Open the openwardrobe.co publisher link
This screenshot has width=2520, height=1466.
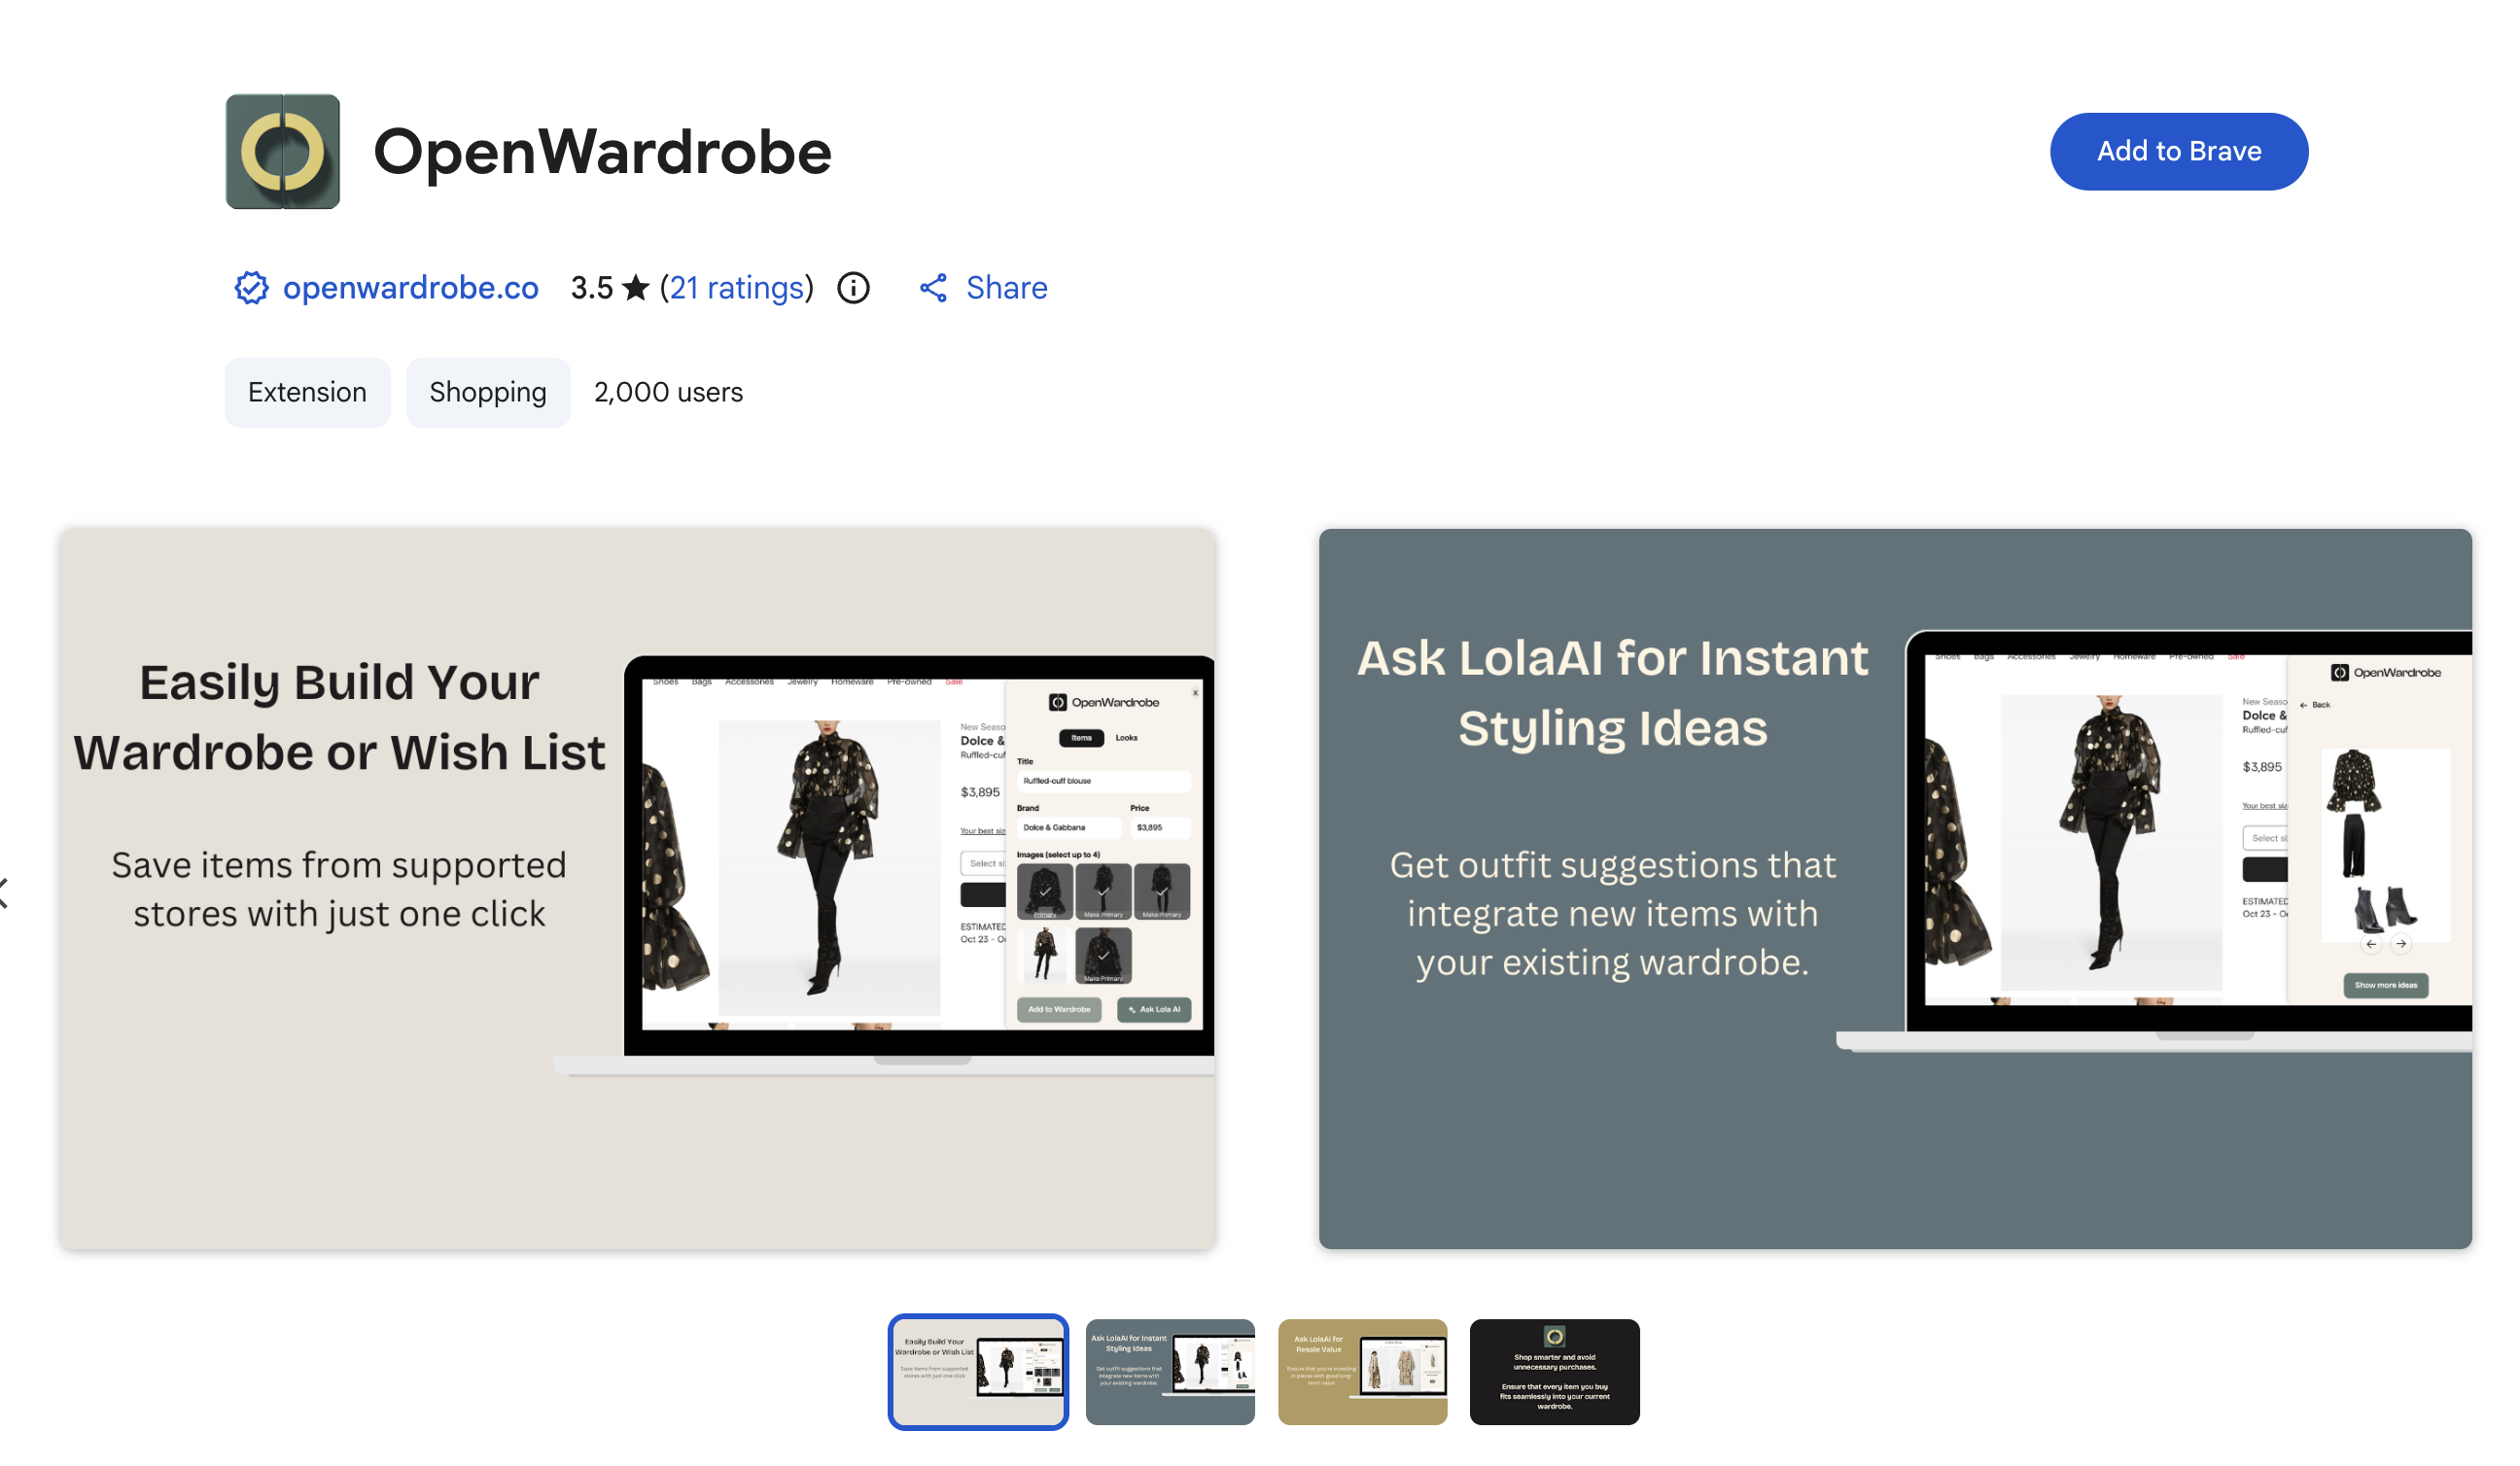coord(410,288)
